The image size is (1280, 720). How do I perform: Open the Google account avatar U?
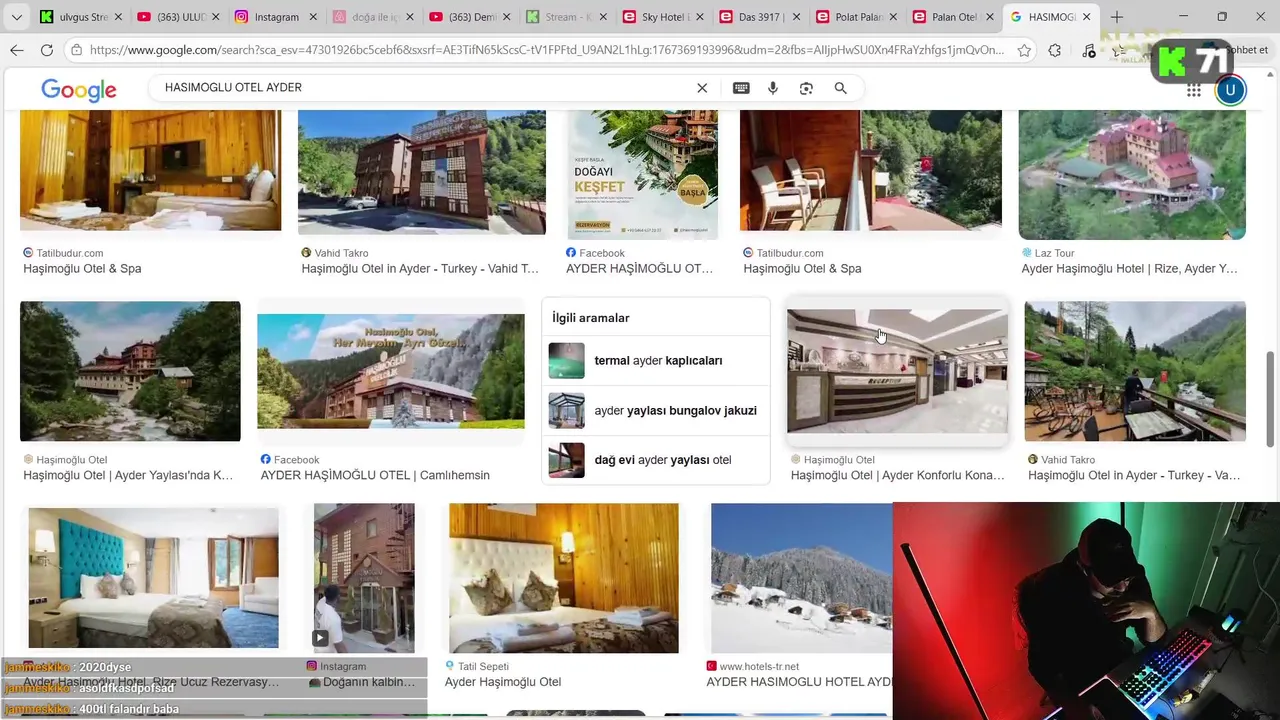coord(1230,90)
